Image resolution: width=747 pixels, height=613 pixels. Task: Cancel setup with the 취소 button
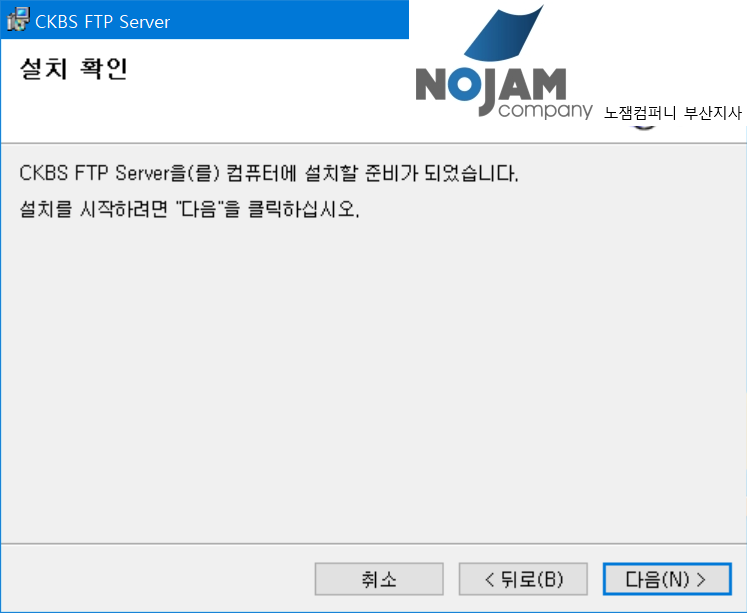tap(379, 579)
